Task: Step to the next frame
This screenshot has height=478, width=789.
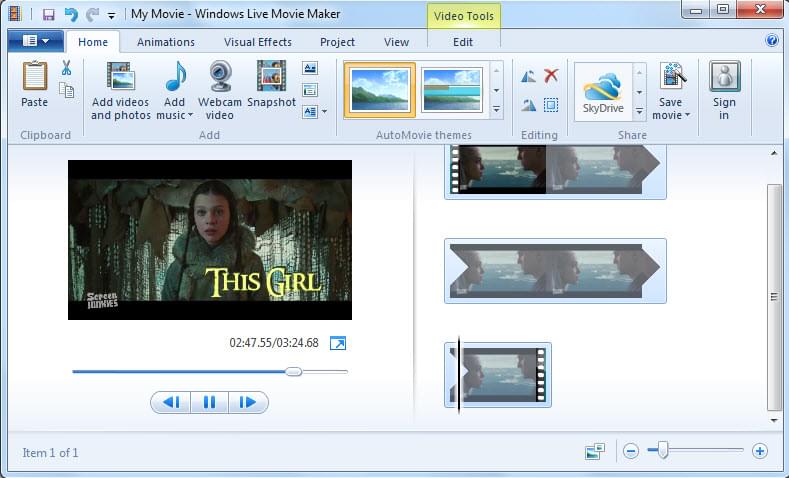Action: point(248,402)
